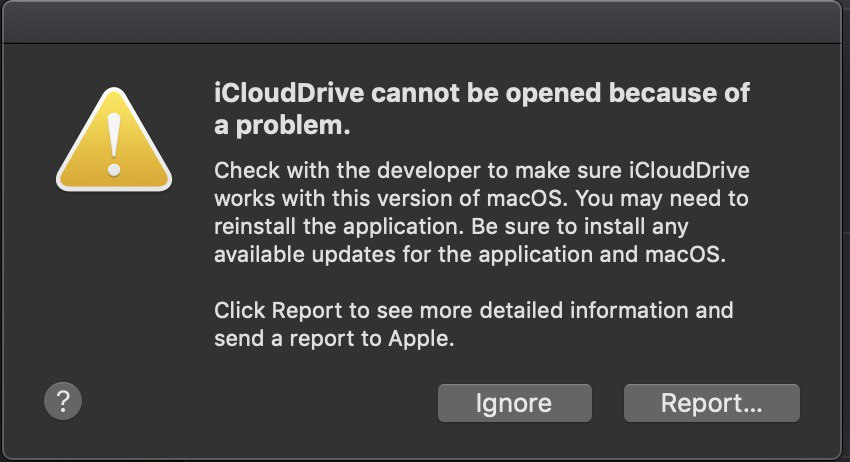The height and width of the screenshot is (462, 850).
Task: Click the line "Click Report to see more"
Action: (473, 311)
